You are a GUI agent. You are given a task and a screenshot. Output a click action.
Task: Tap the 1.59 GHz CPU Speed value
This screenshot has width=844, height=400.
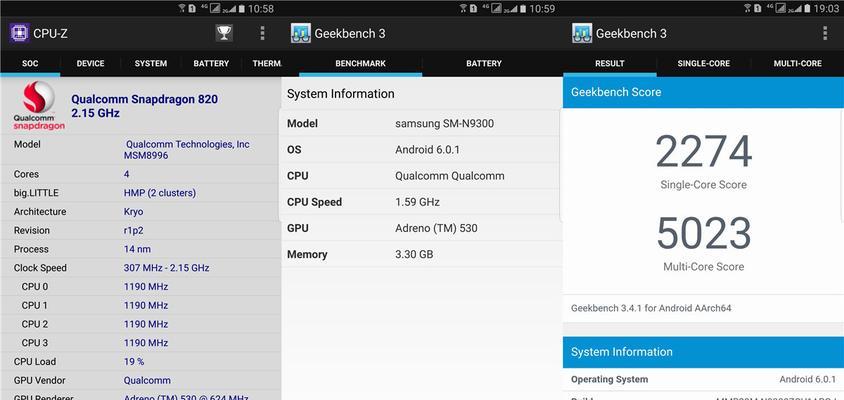coord(417,202)
